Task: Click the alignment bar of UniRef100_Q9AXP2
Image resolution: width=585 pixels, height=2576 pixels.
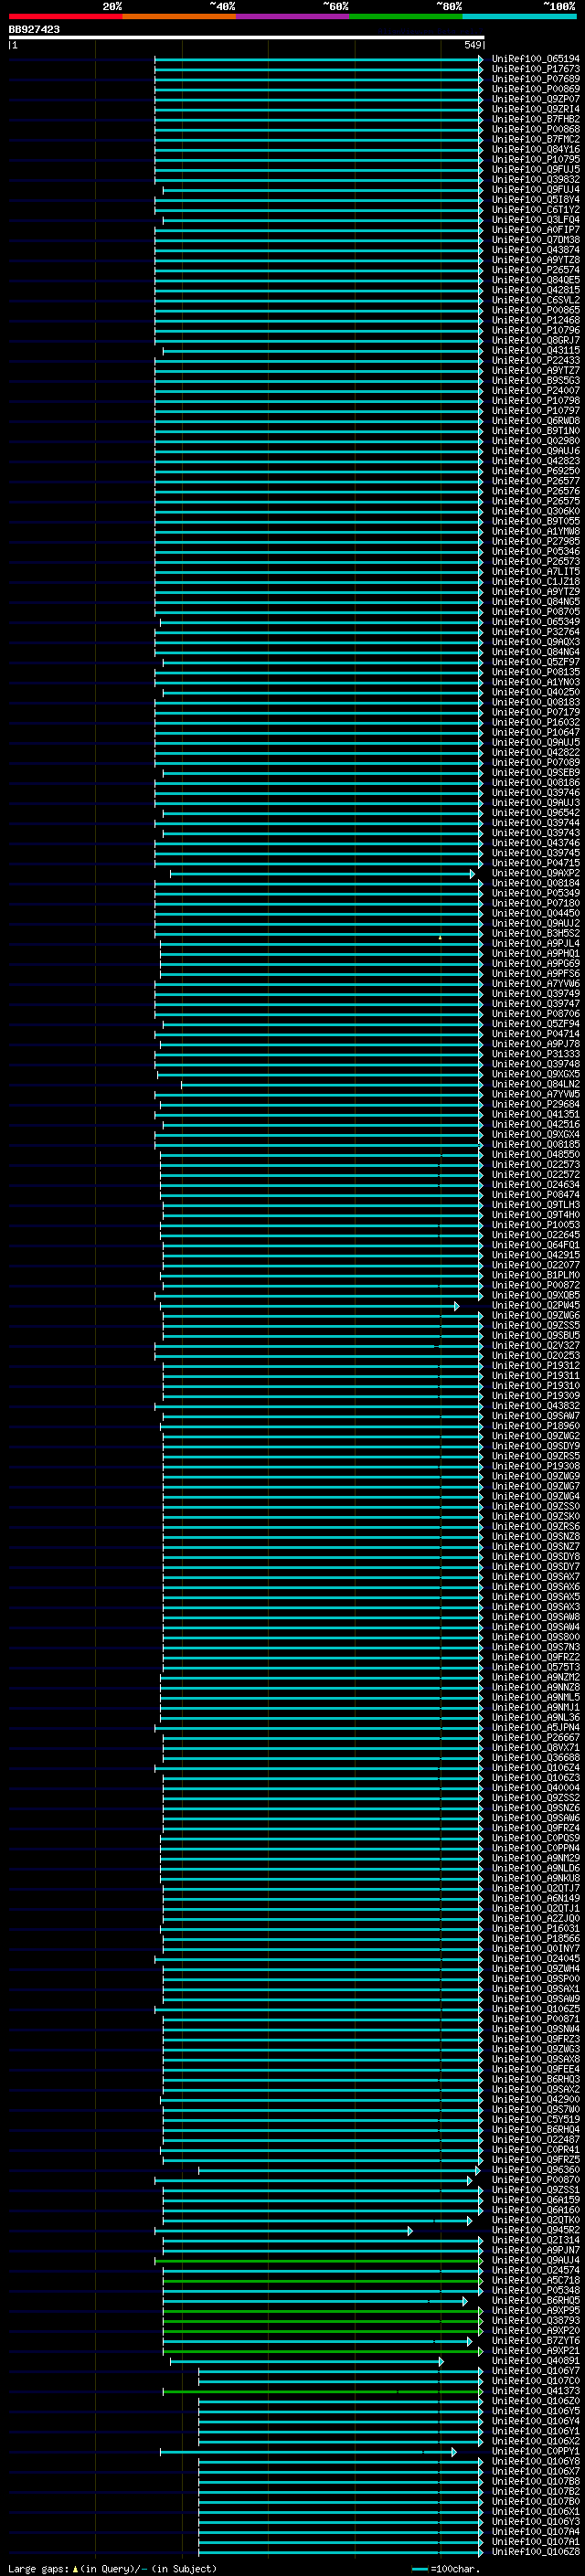Action: click(x=322, y=874)
